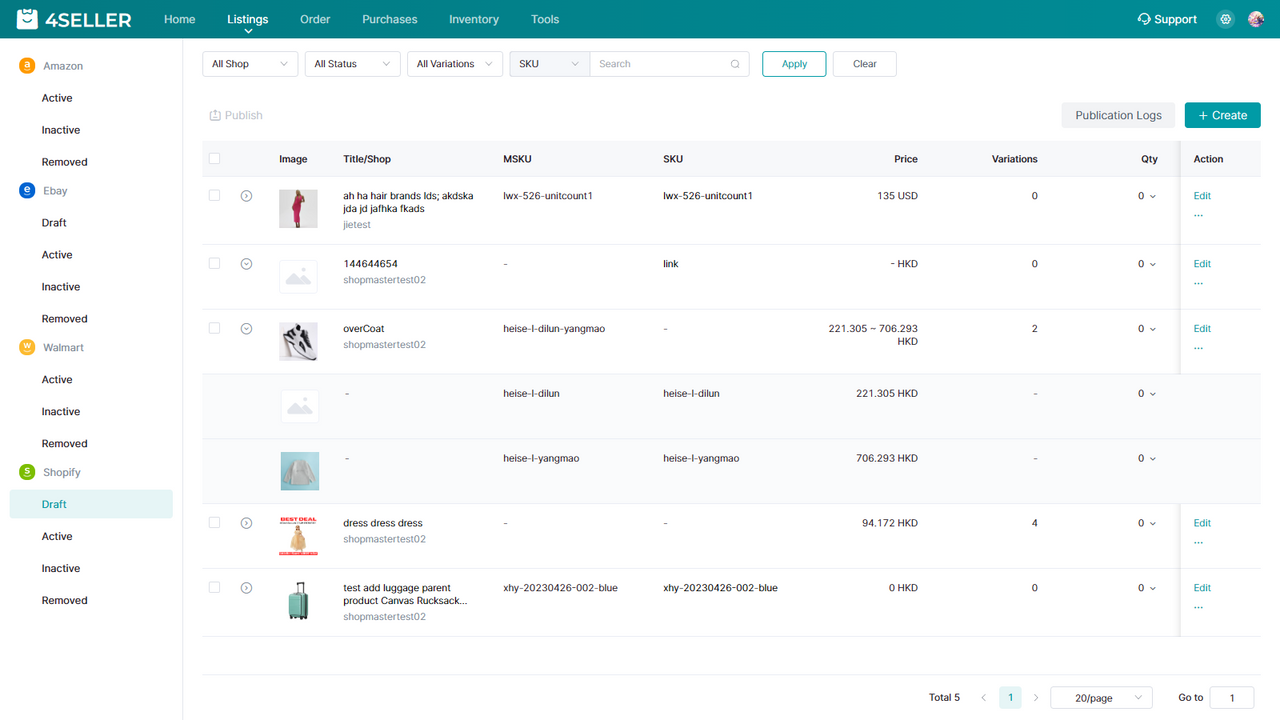This screenshot has width=1280, height=720.
Task: Open the All Status filter dropdown
Action: tap(352, 63)
